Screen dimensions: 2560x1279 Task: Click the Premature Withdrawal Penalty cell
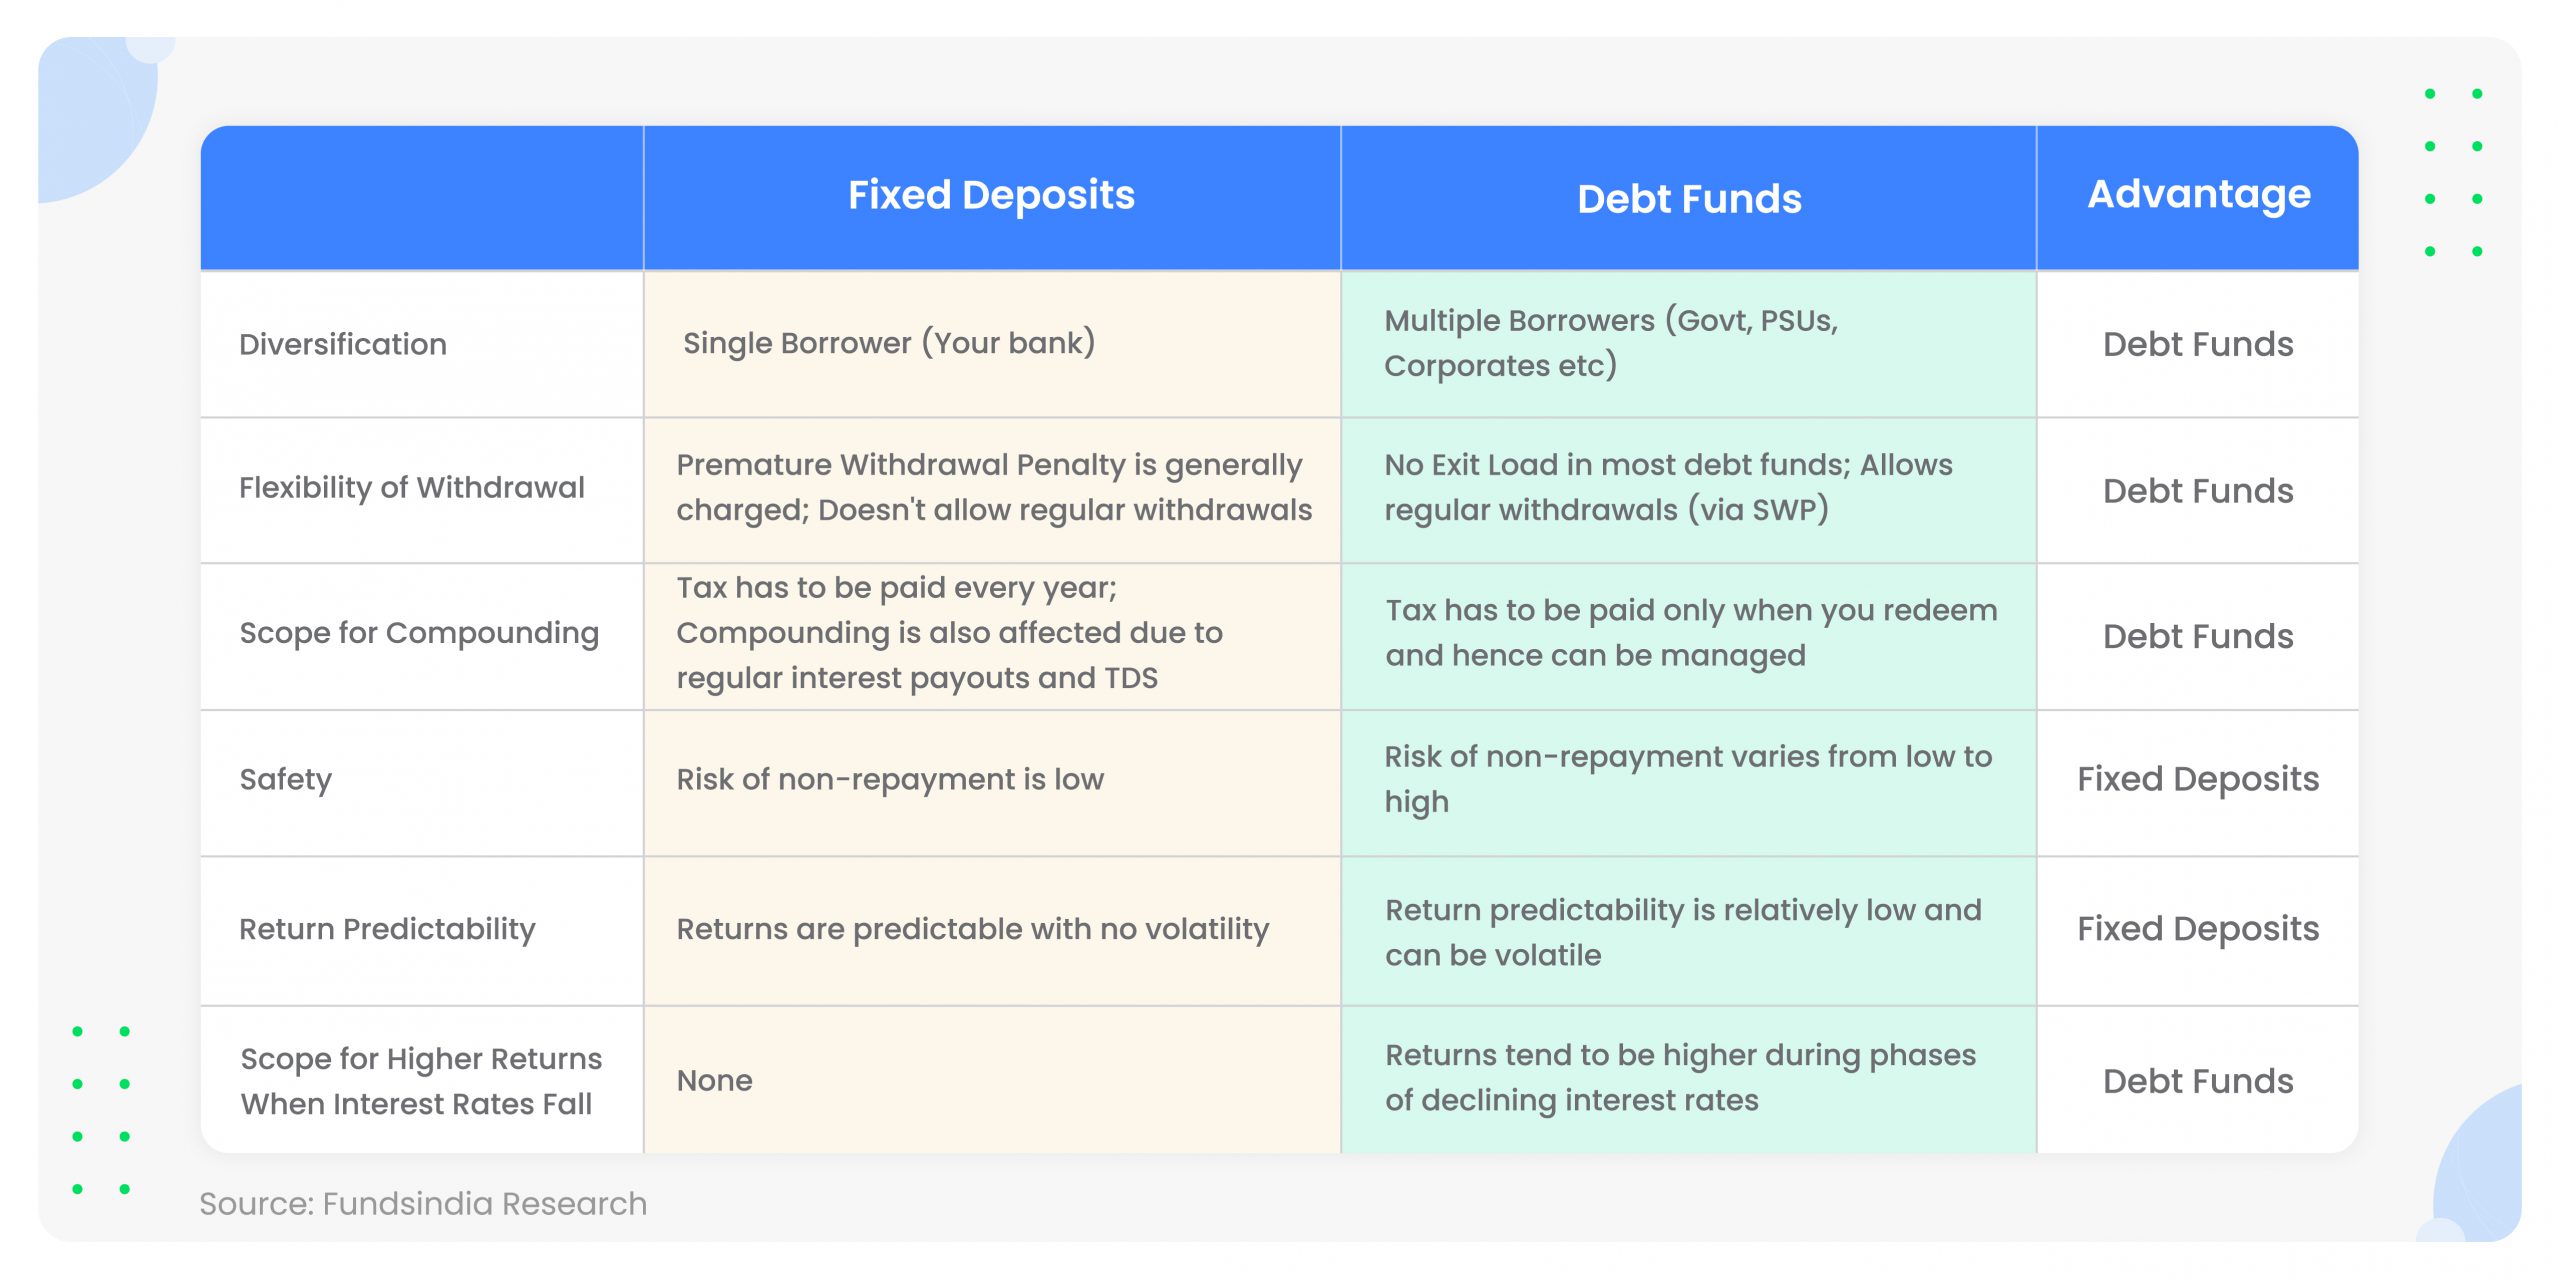[993, 487]
